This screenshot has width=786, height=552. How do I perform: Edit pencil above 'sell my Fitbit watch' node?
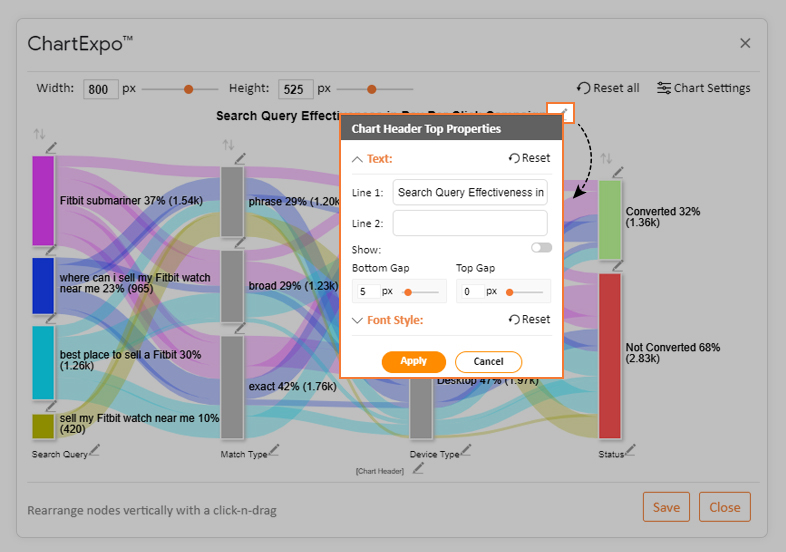point(51,406)
